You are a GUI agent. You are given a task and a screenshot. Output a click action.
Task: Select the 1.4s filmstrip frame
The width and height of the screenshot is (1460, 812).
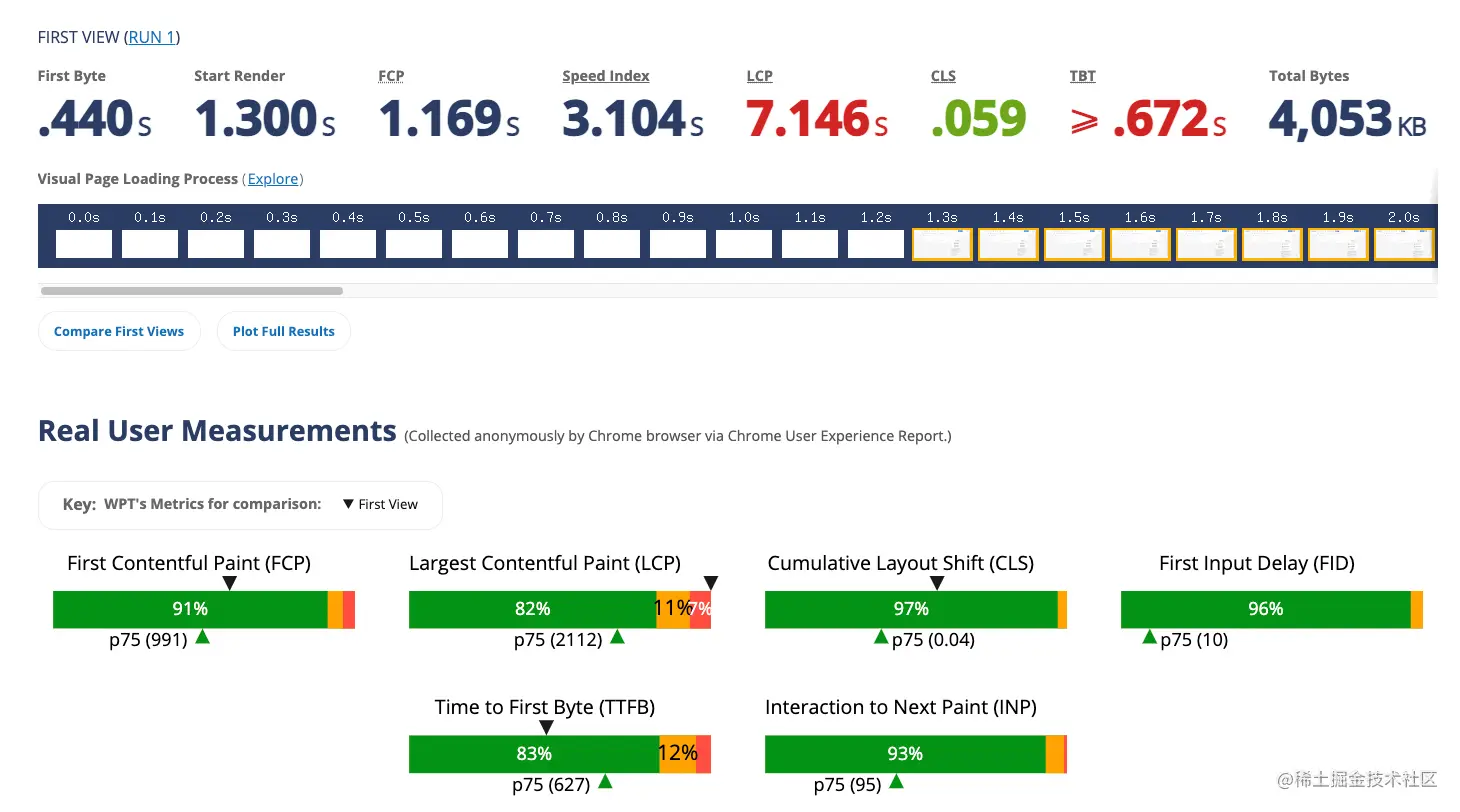[x=1008, y=244]
